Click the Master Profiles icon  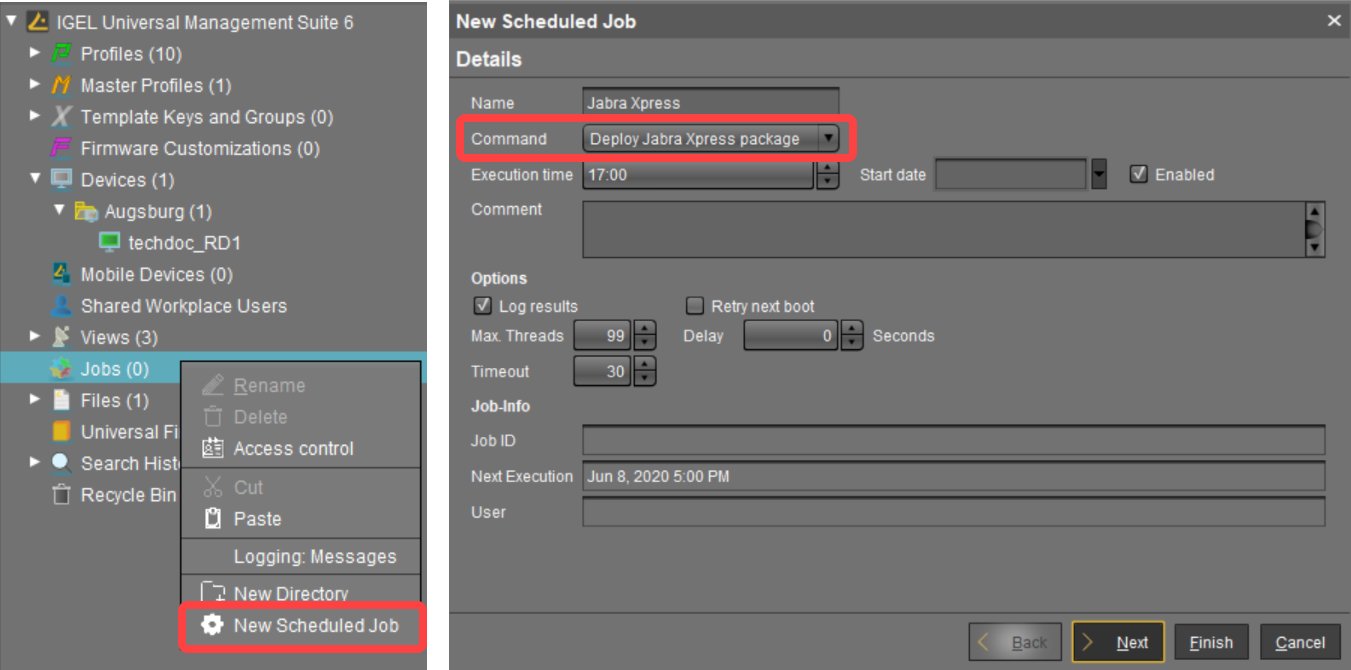tap(62, 86)
